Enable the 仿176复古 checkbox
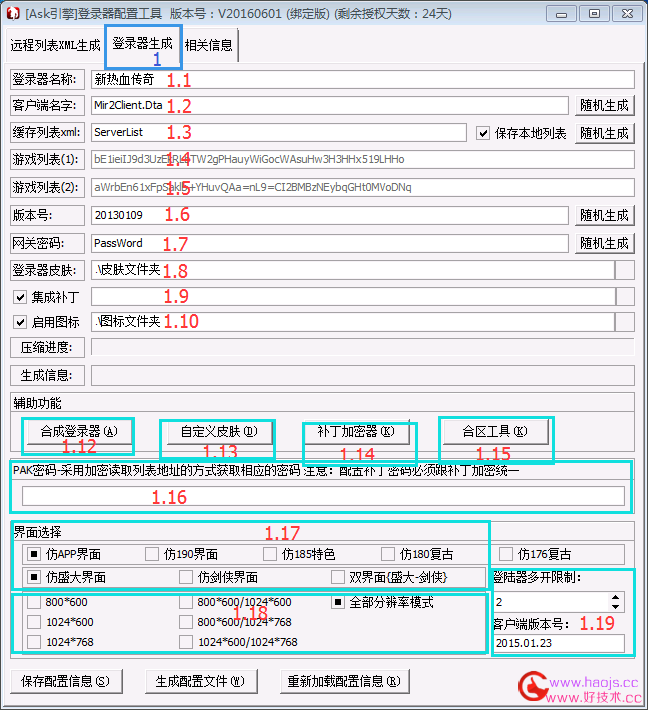This screenshot has width=648, height=710. pos(506,554)
